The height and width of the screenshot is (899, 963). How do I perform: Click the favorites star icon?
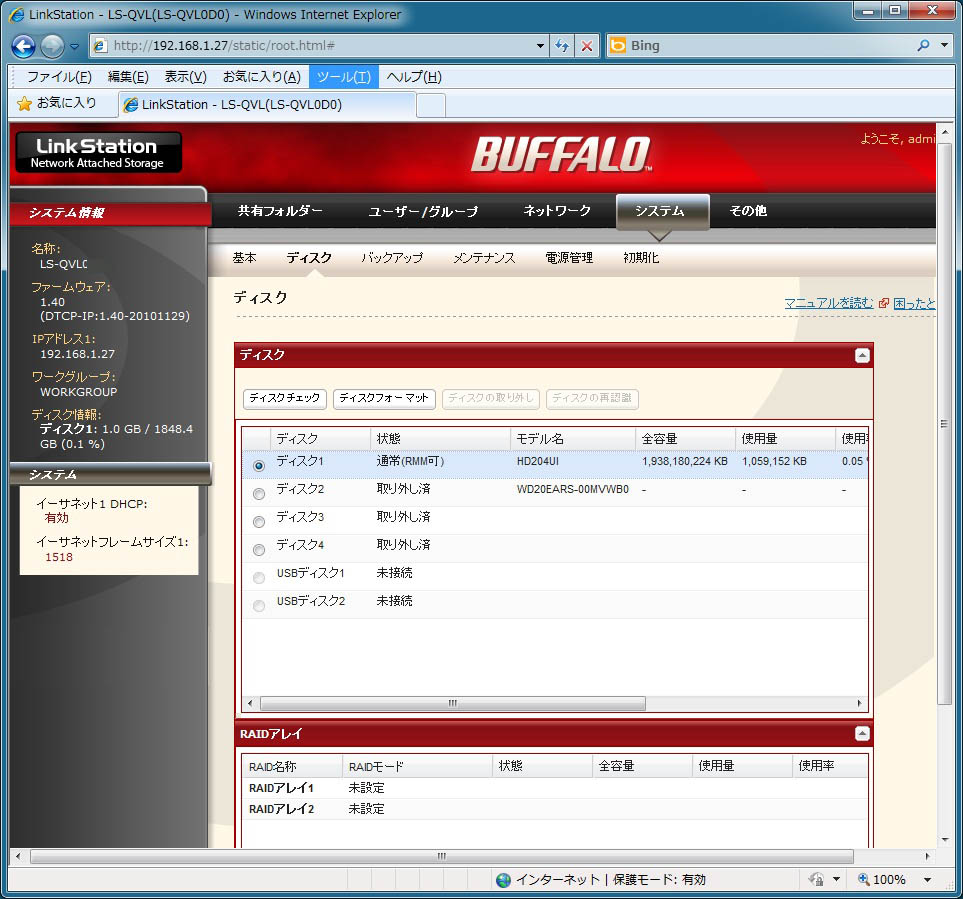(x=25, y=104)
